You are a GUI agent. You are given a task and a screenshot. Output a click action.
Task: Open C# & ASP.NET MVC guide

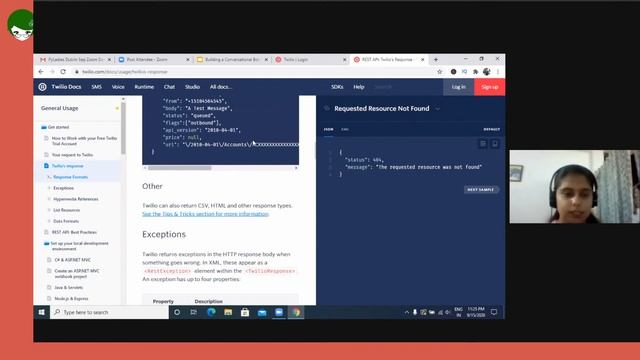pyautogui.click(x=72, y=260)
